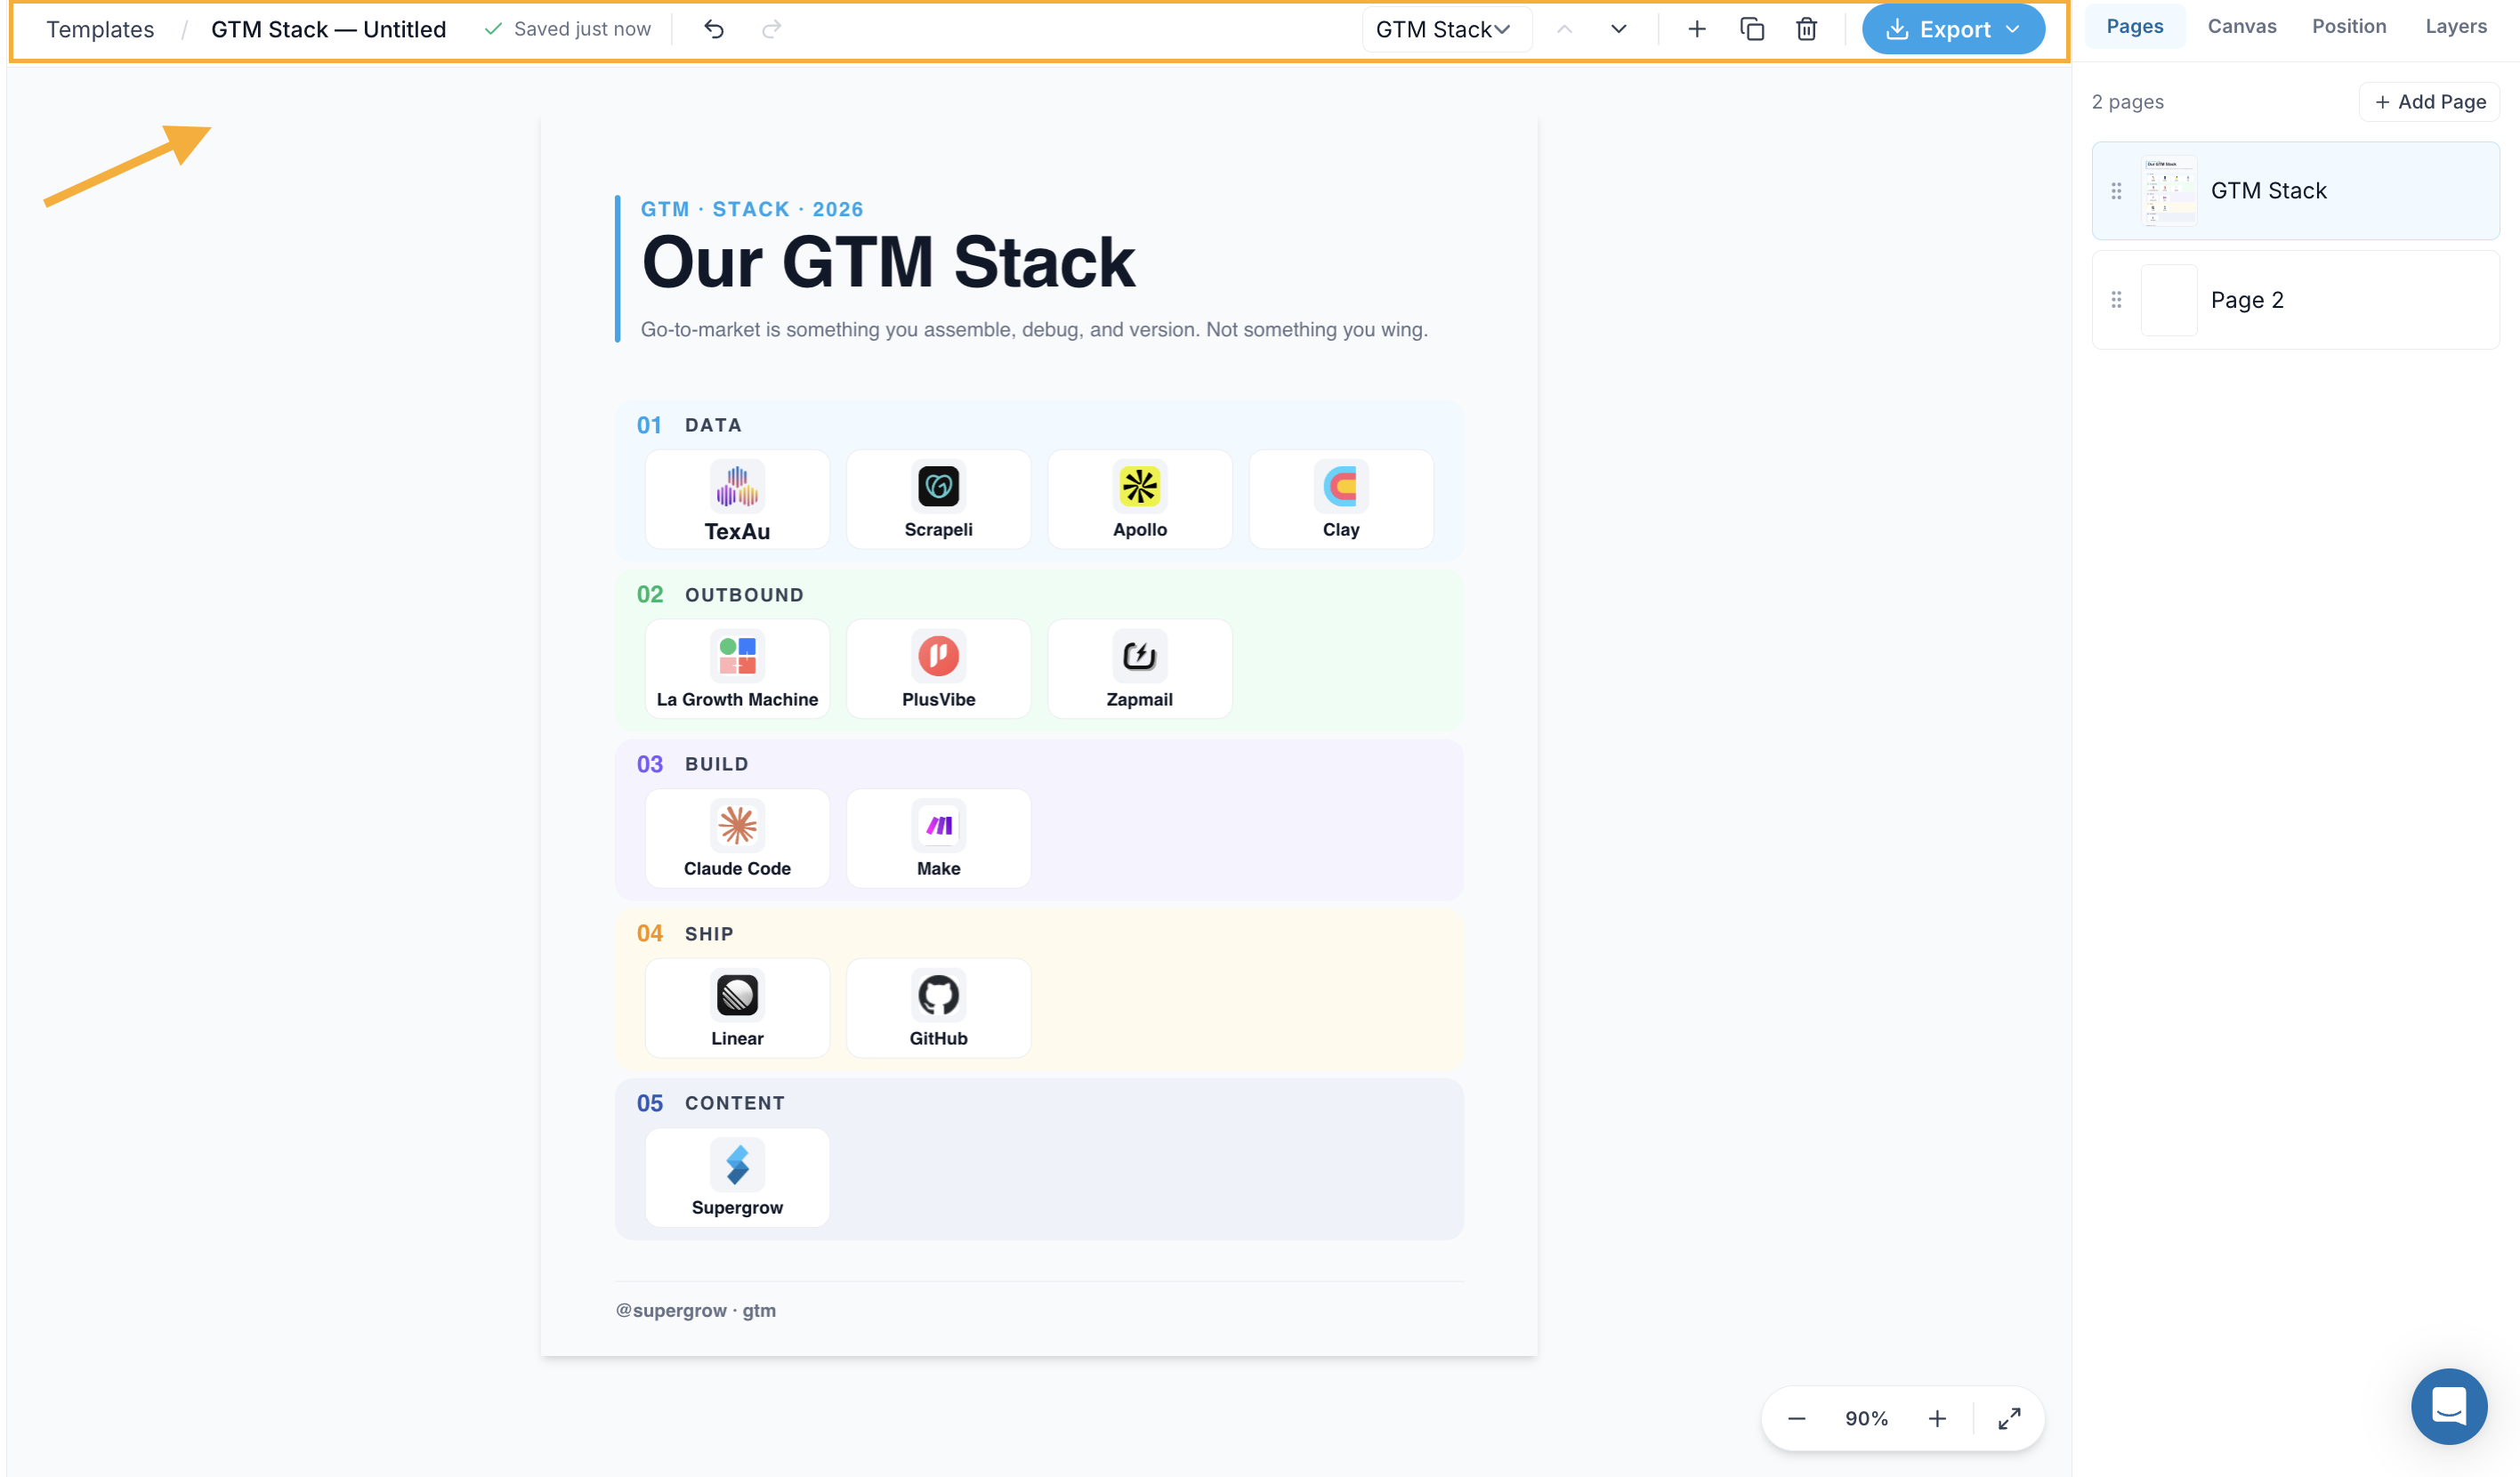This screenshot has width=2520, height=1477.
Task: Click the 90% zoom level value
Action: coord(1866,1419)
